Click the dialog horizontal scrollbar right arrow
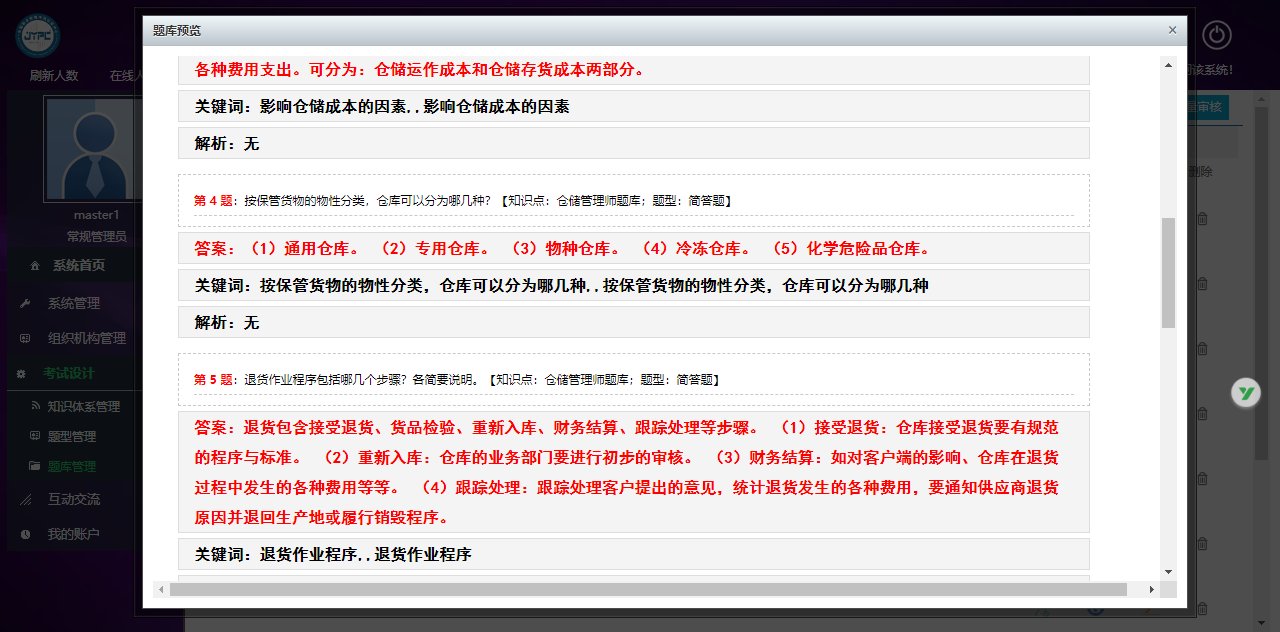Viewport: 1280px width, 632px height. pos(1152,590)
